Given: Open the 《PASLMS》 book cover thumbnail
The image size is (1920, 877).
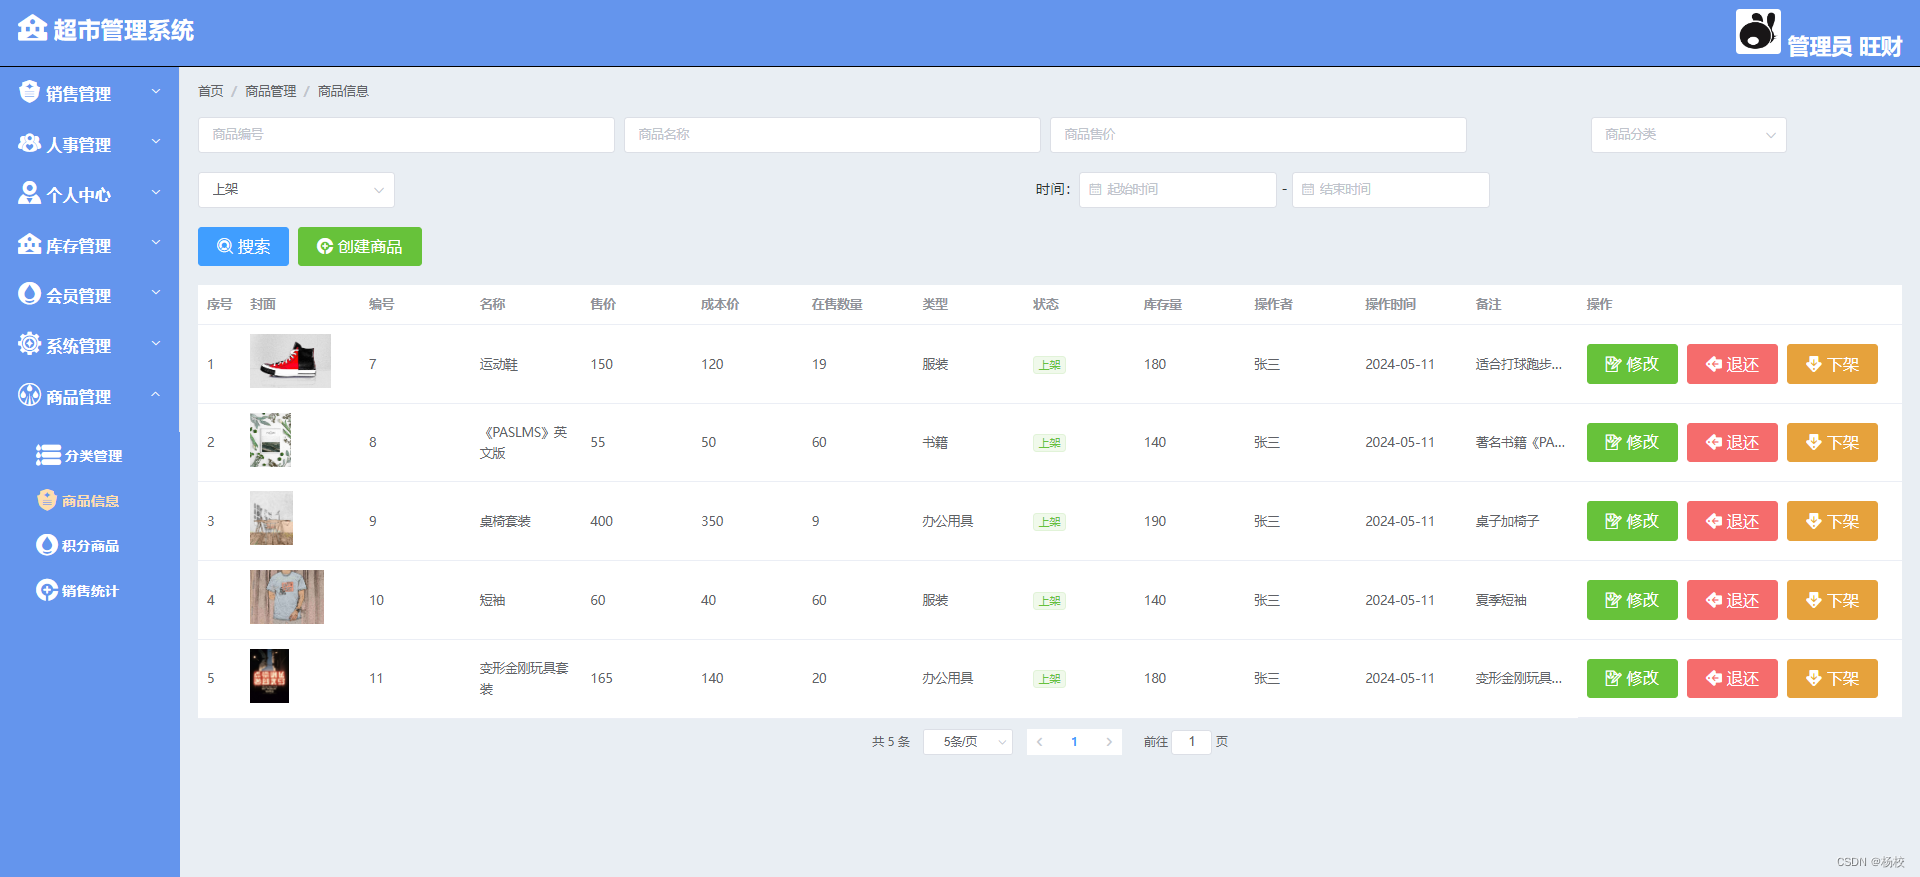Looking at the screenshot, I should 270,440.
